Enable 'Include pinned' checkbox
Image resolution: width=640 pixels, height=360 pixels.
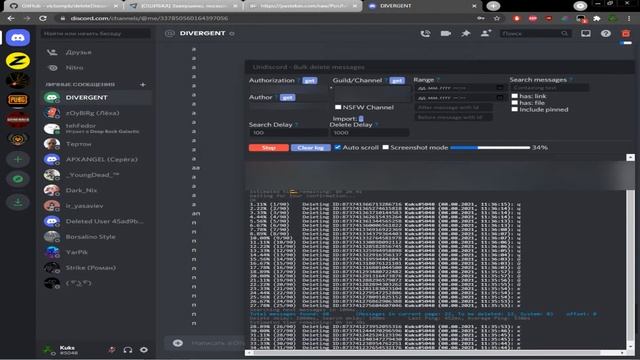515,109
